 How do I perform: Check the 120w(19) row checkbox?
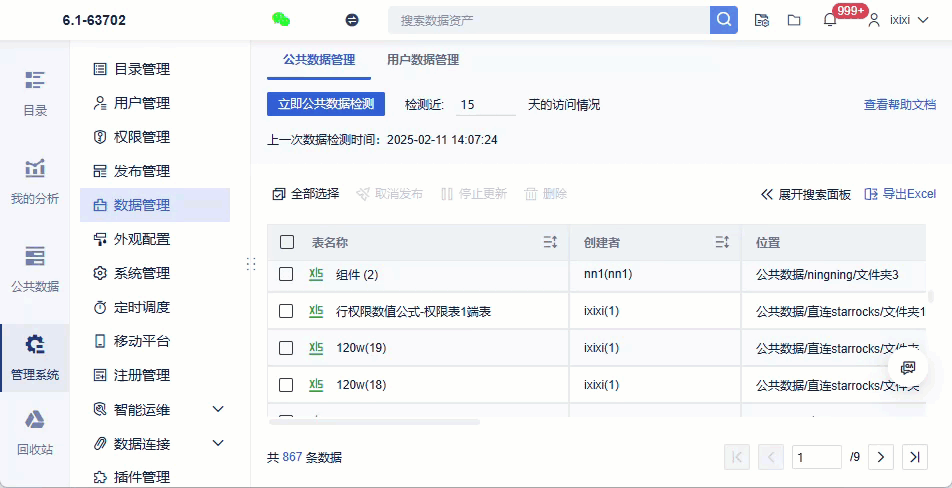click(x=287, y=348)
